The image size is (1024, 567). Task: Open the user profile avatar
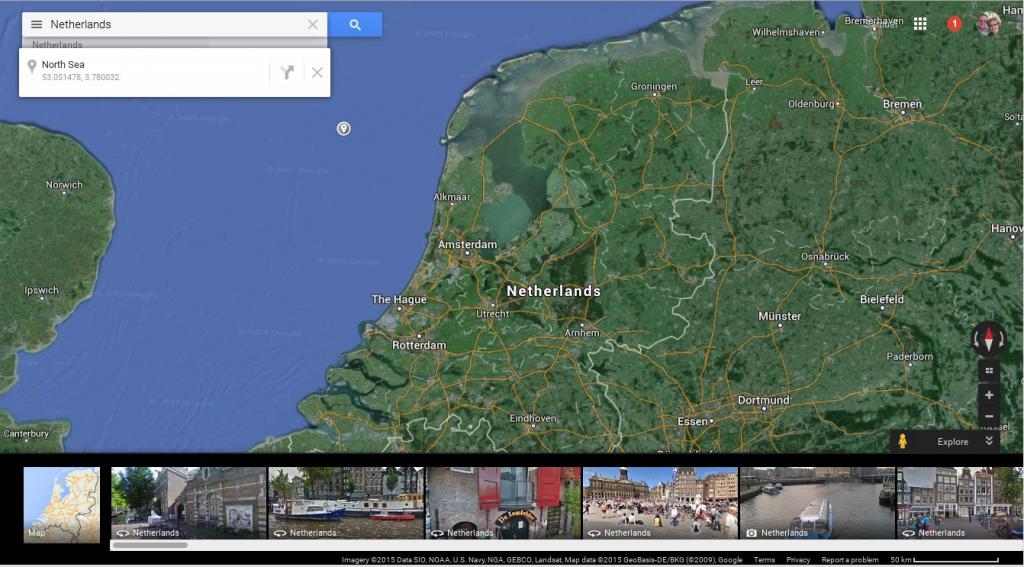click(x=988, y=24)
